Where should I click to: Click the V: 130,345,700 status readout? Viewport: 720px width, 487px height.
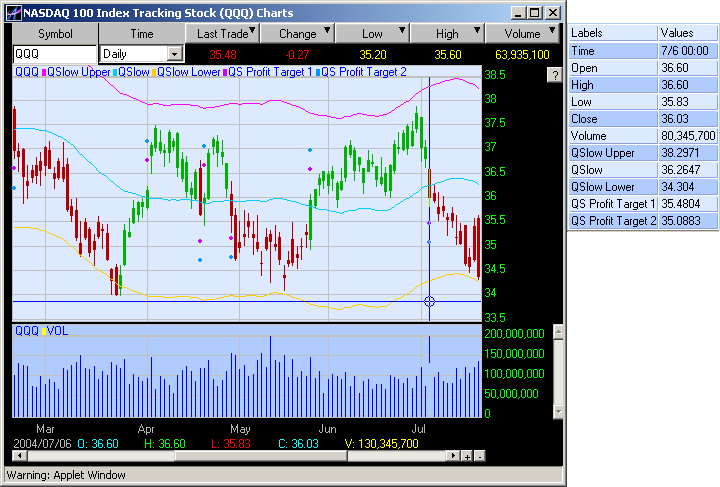click(x=381, y=444)
